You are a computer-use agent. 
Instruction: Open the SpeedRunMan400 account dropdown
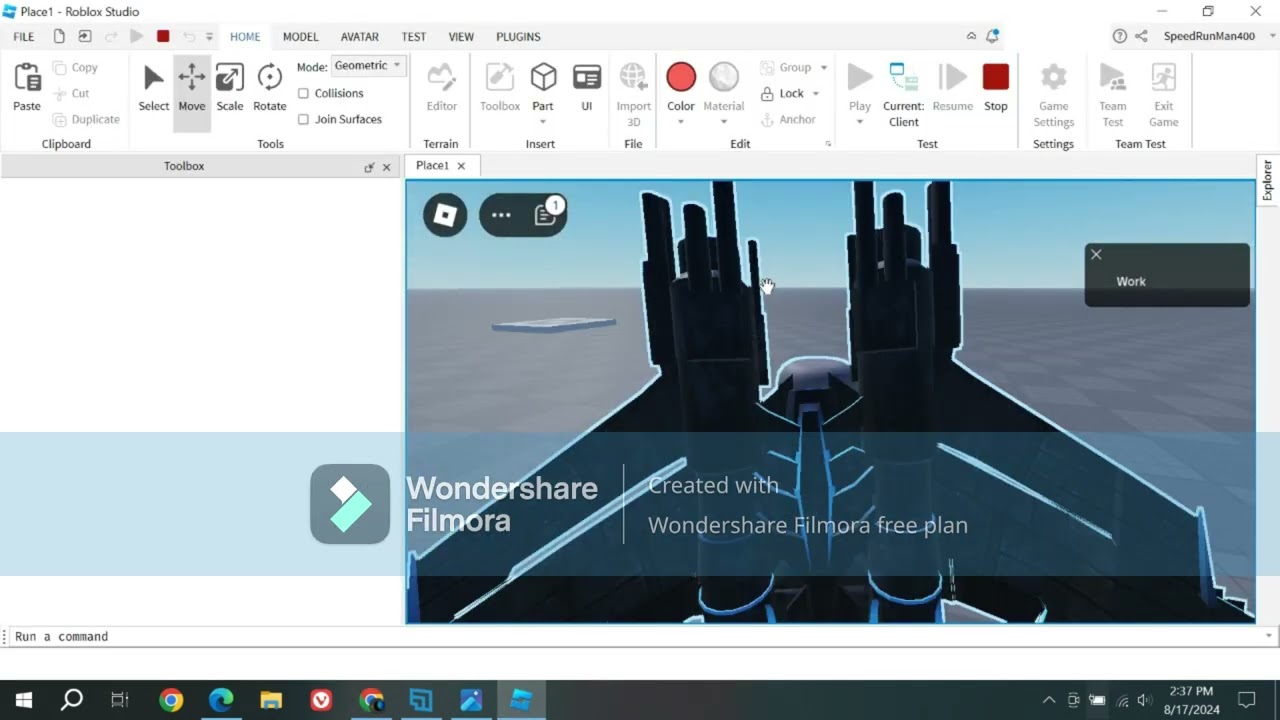click(x=1273, y=36)
